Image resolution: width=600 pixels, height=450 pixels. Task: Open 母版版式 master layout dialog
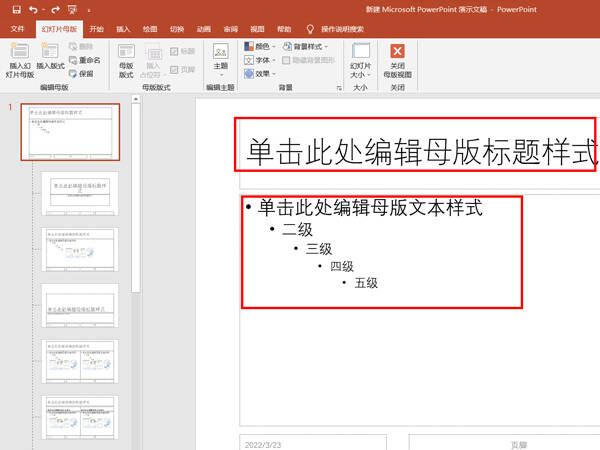pyautogui.click(x=126, y=60)
